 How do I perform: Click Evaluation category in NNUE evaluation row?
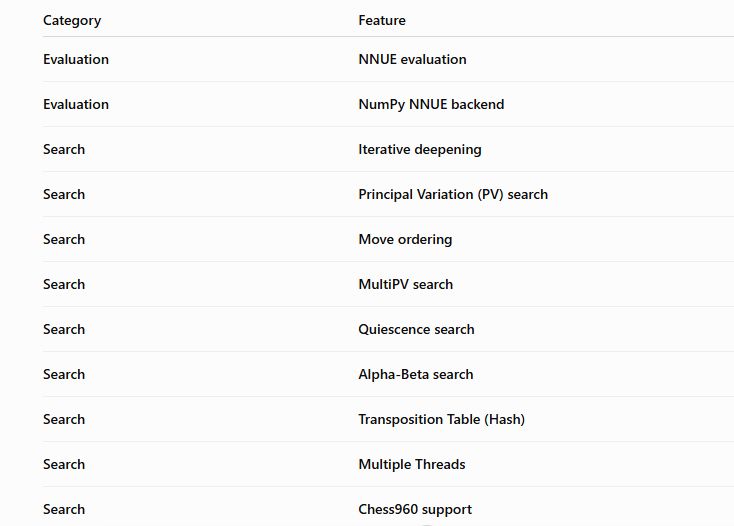click(x=76, y=59)
